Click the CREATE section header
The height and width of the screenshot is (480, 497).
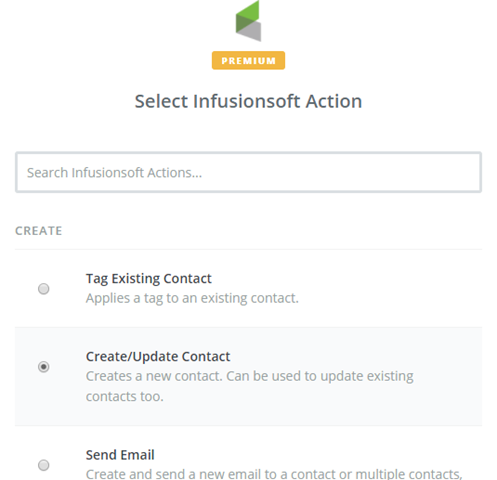click(39, 231)
